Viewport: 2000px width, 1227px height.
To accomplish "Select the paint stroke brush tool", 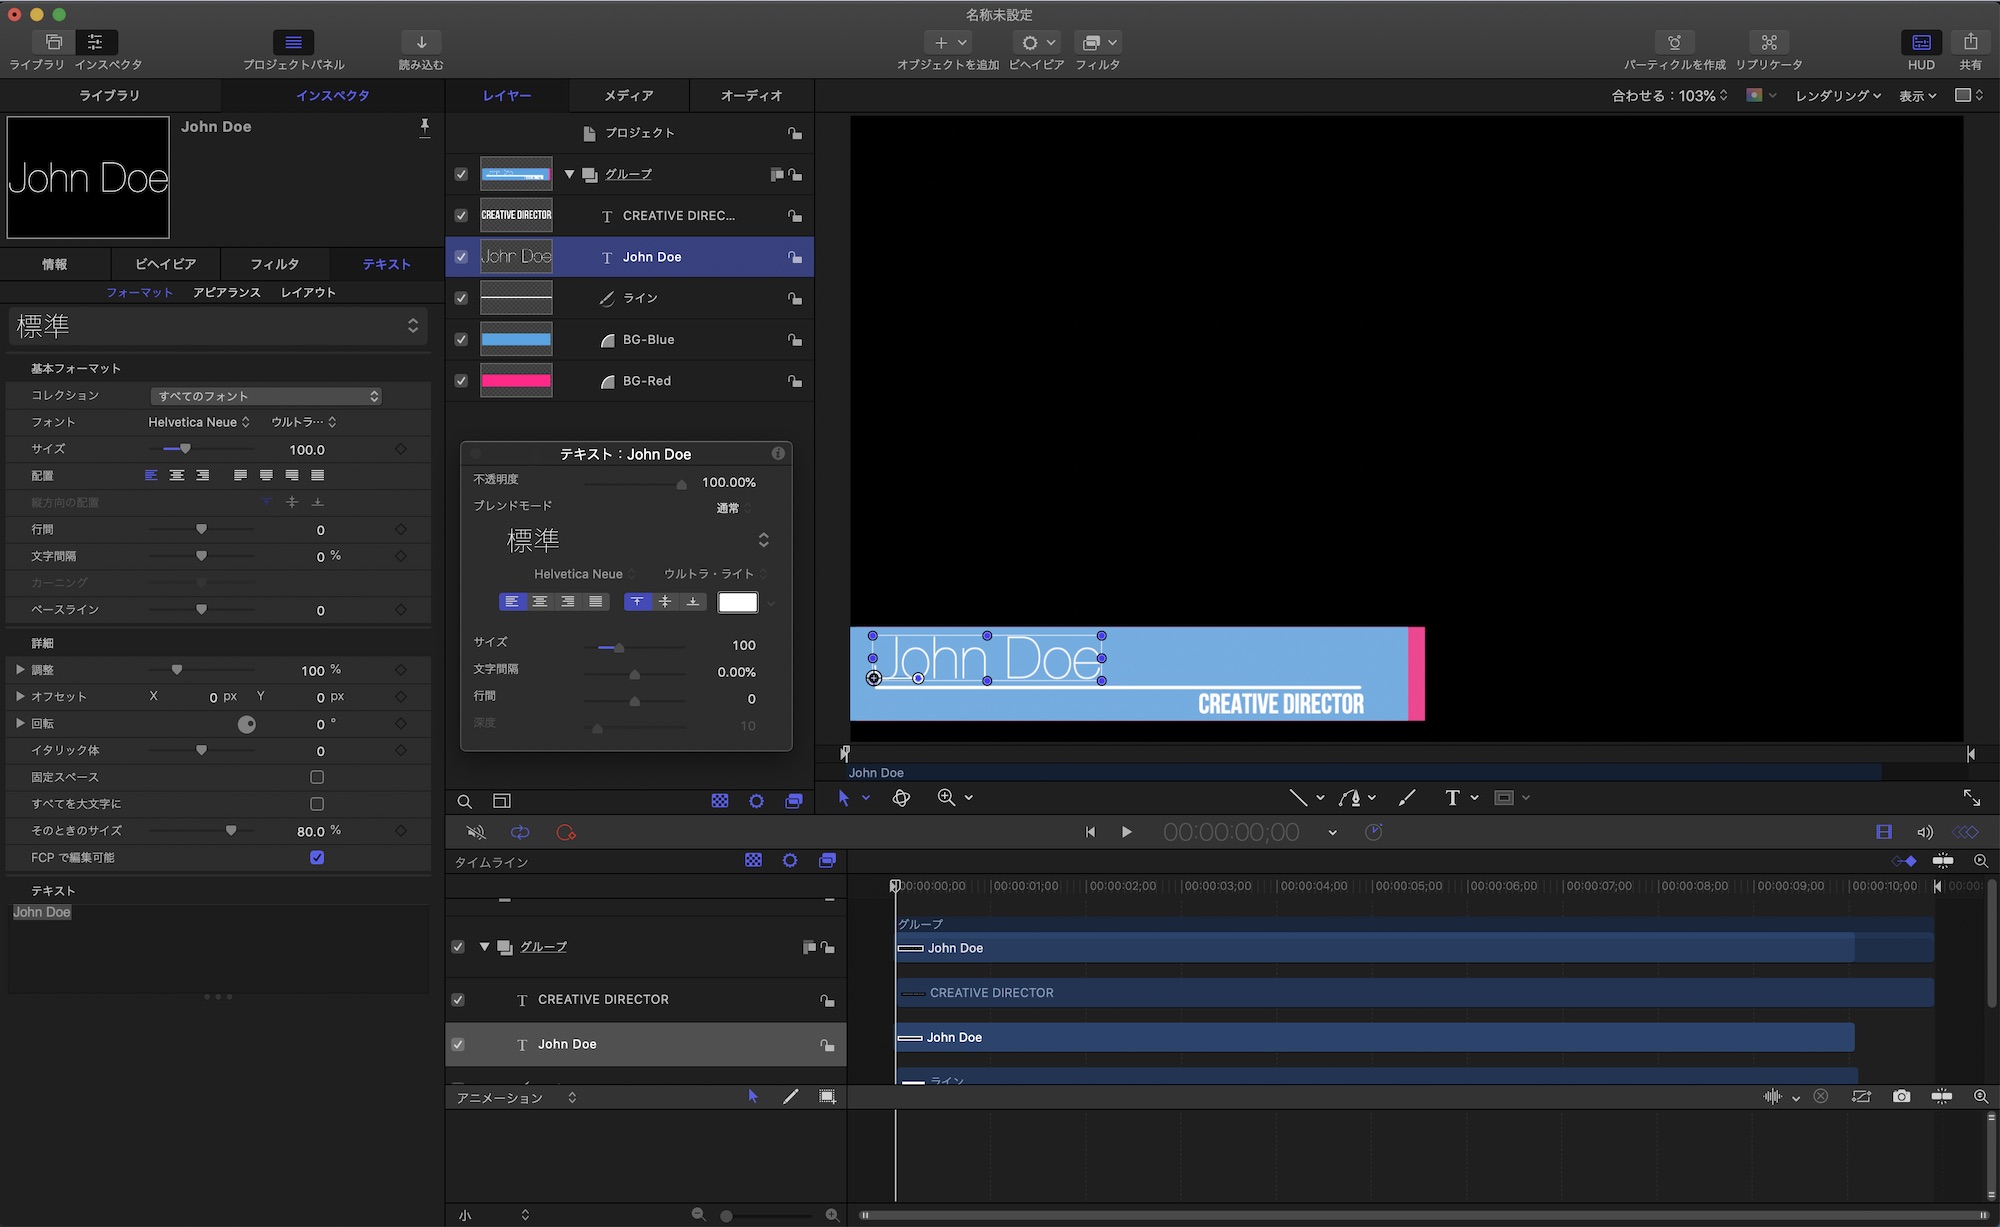I will click(1407, 797).
